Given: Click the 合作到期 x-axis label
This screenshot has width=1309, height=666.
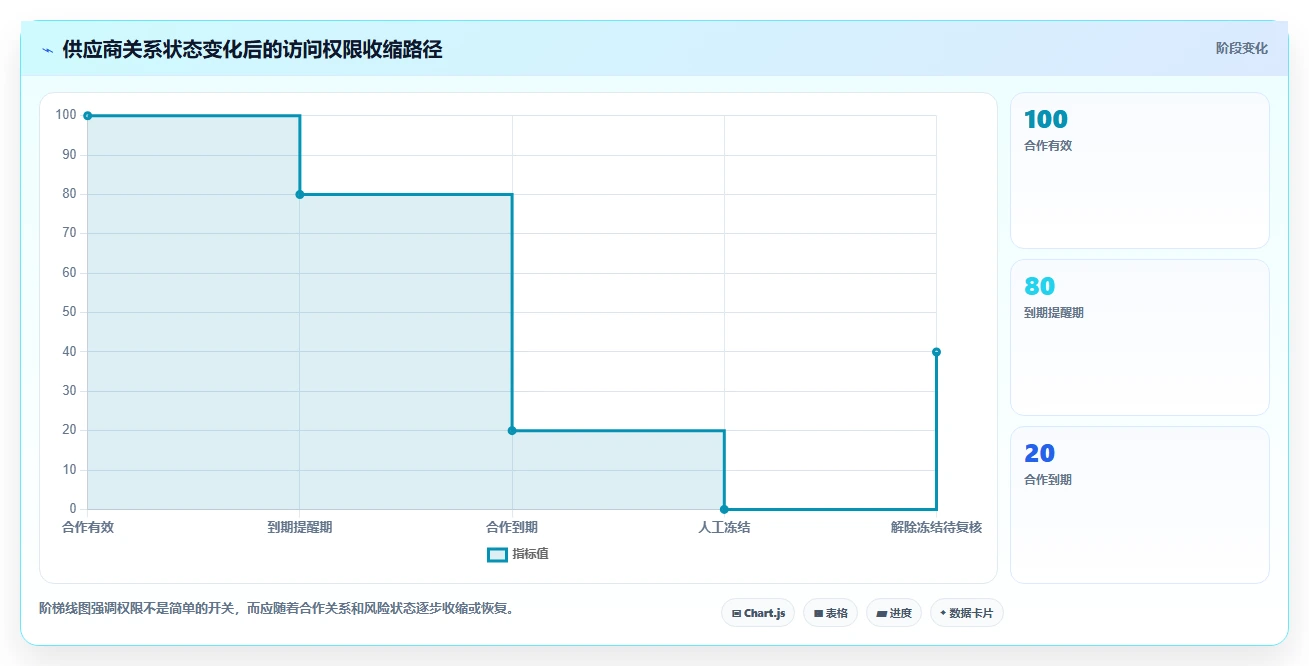Looking at the screenshot, I should pyautogui.click(x=512, y=528).
